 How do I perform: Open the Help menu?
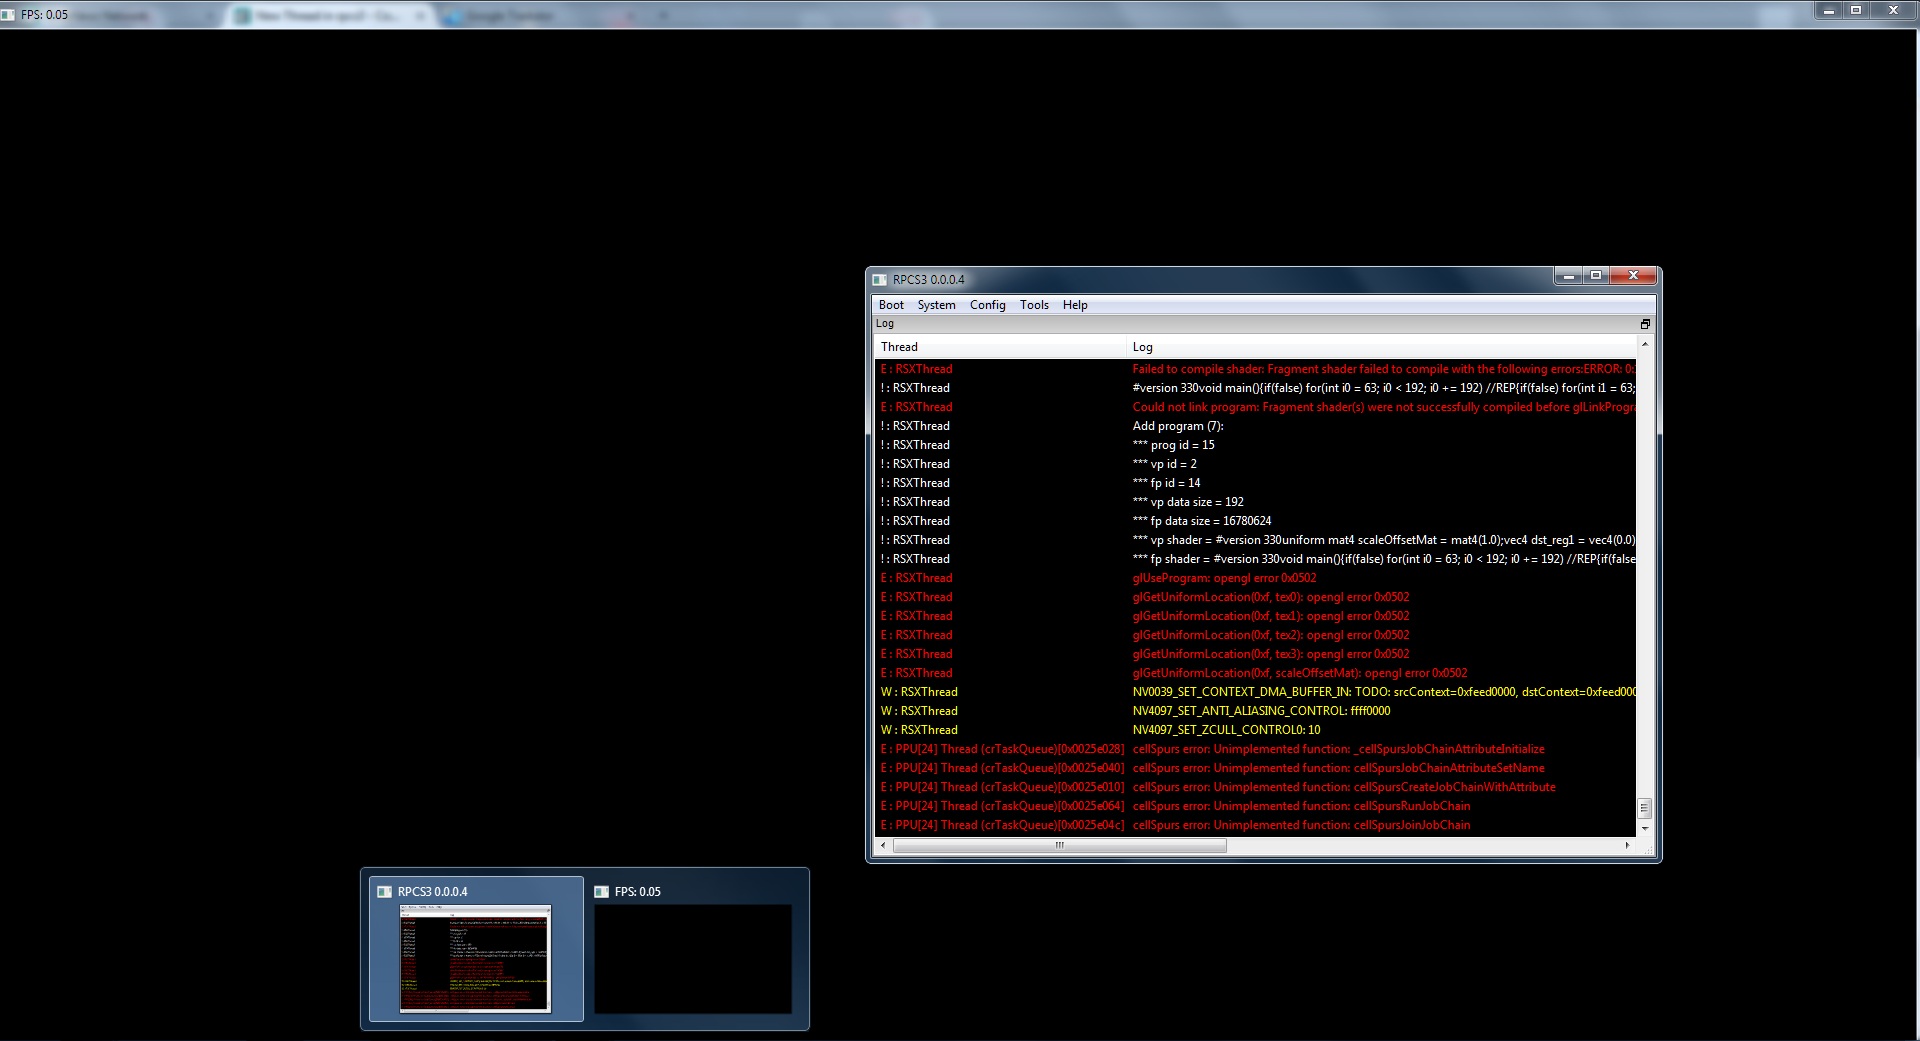pyautogui.click(x=1075, y=305)
